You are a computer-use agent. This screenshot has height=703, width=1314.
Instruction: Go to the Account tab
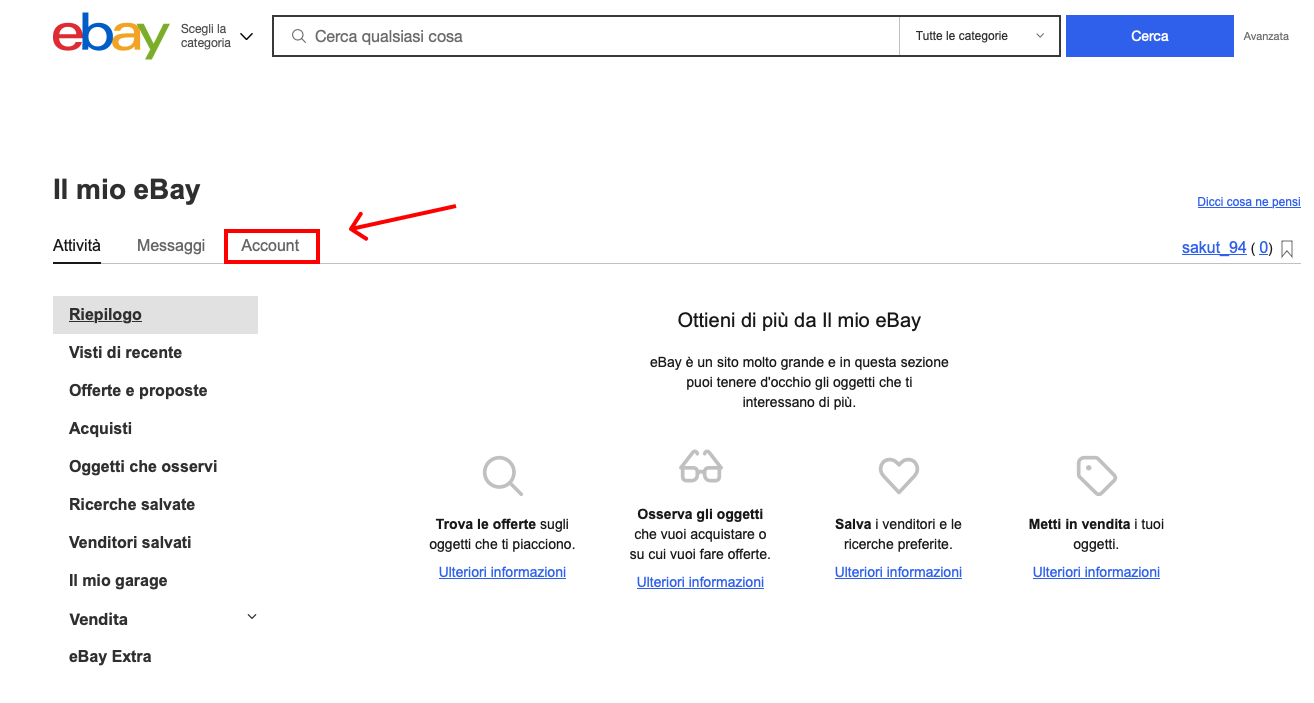[270, 245]
